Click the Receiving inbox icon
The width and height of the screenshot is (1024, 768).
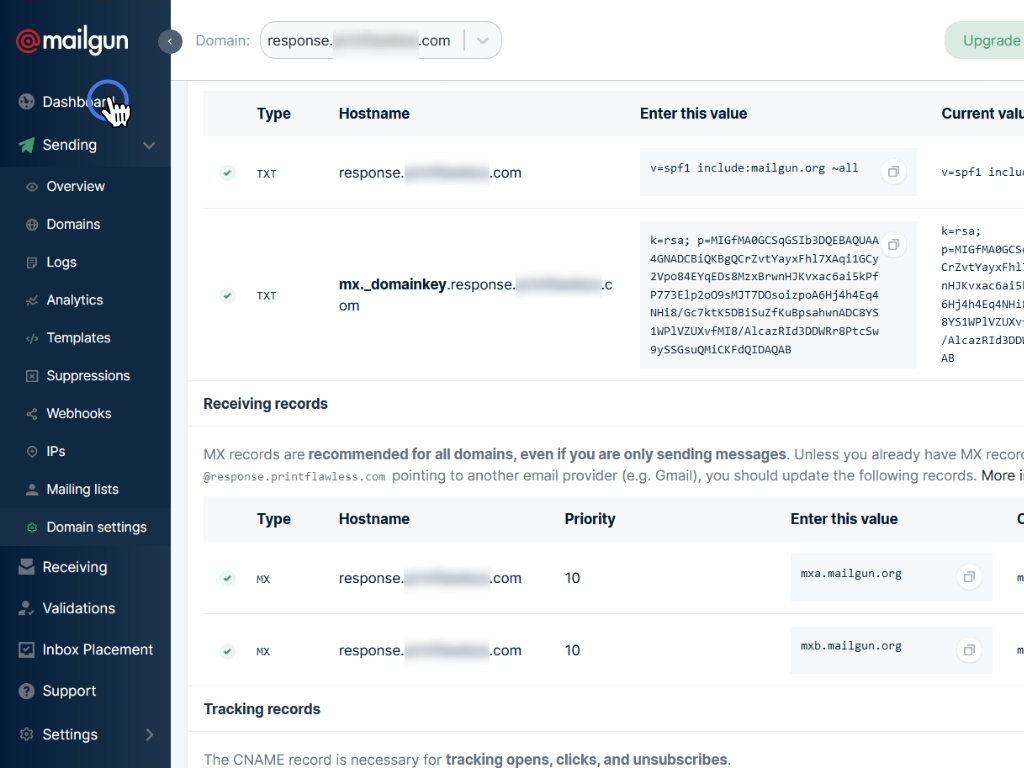[x=26, y=567]
